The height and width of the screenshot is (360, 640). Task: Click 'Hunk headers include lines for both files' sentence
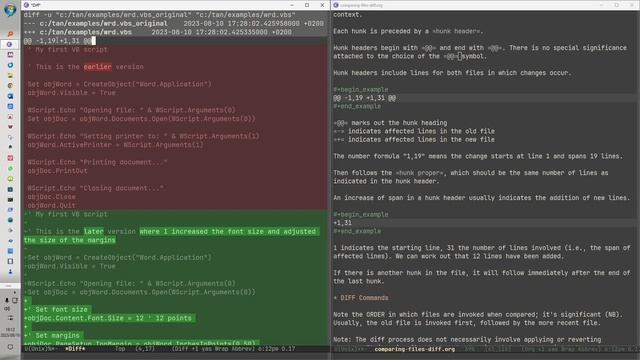[x=452, y=73]
